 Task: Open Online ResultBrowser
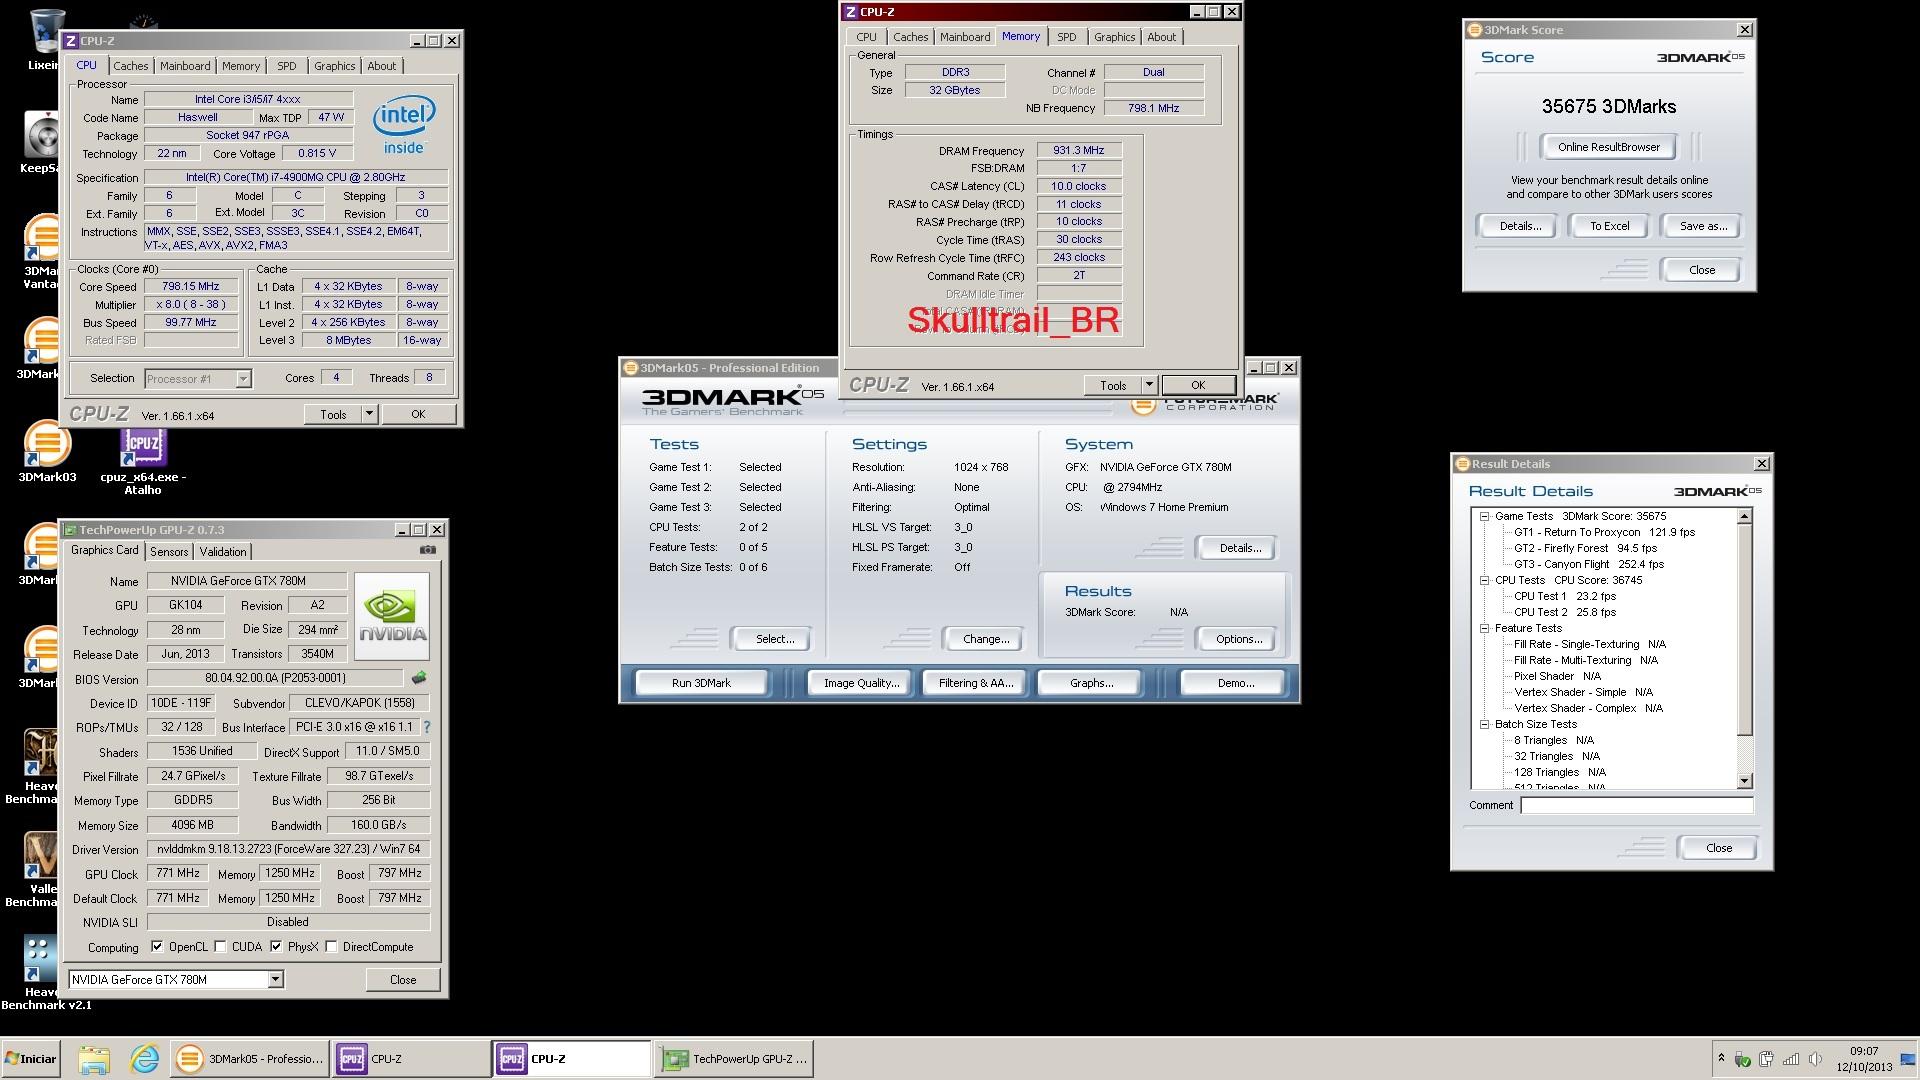coord(1608,147)
